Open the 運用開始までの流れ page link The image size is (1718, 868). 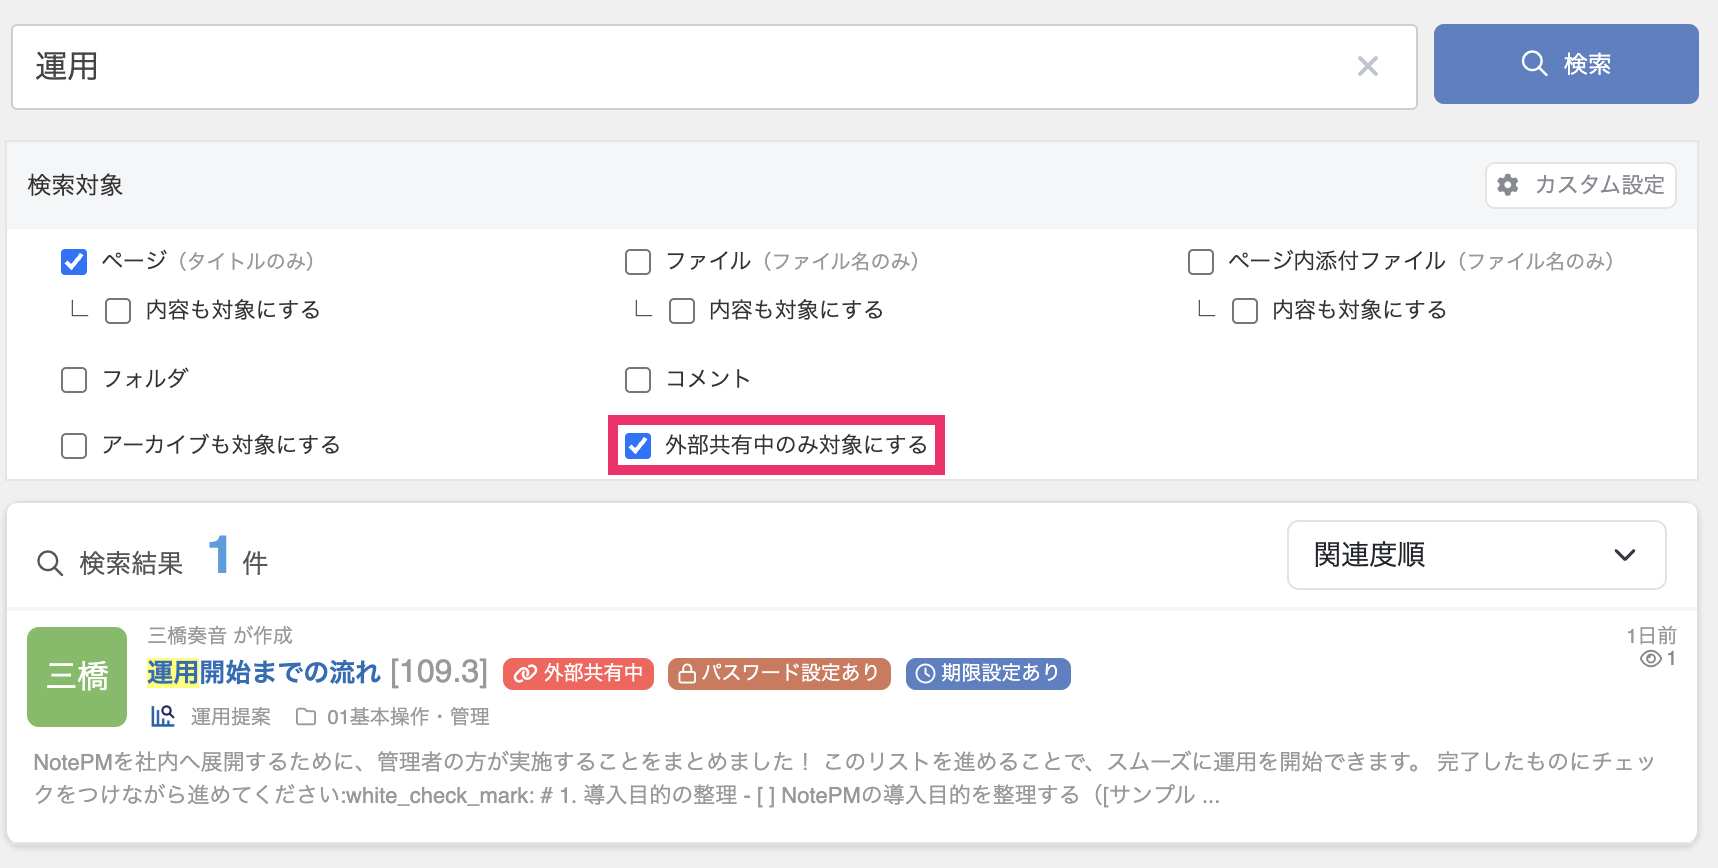264,673
